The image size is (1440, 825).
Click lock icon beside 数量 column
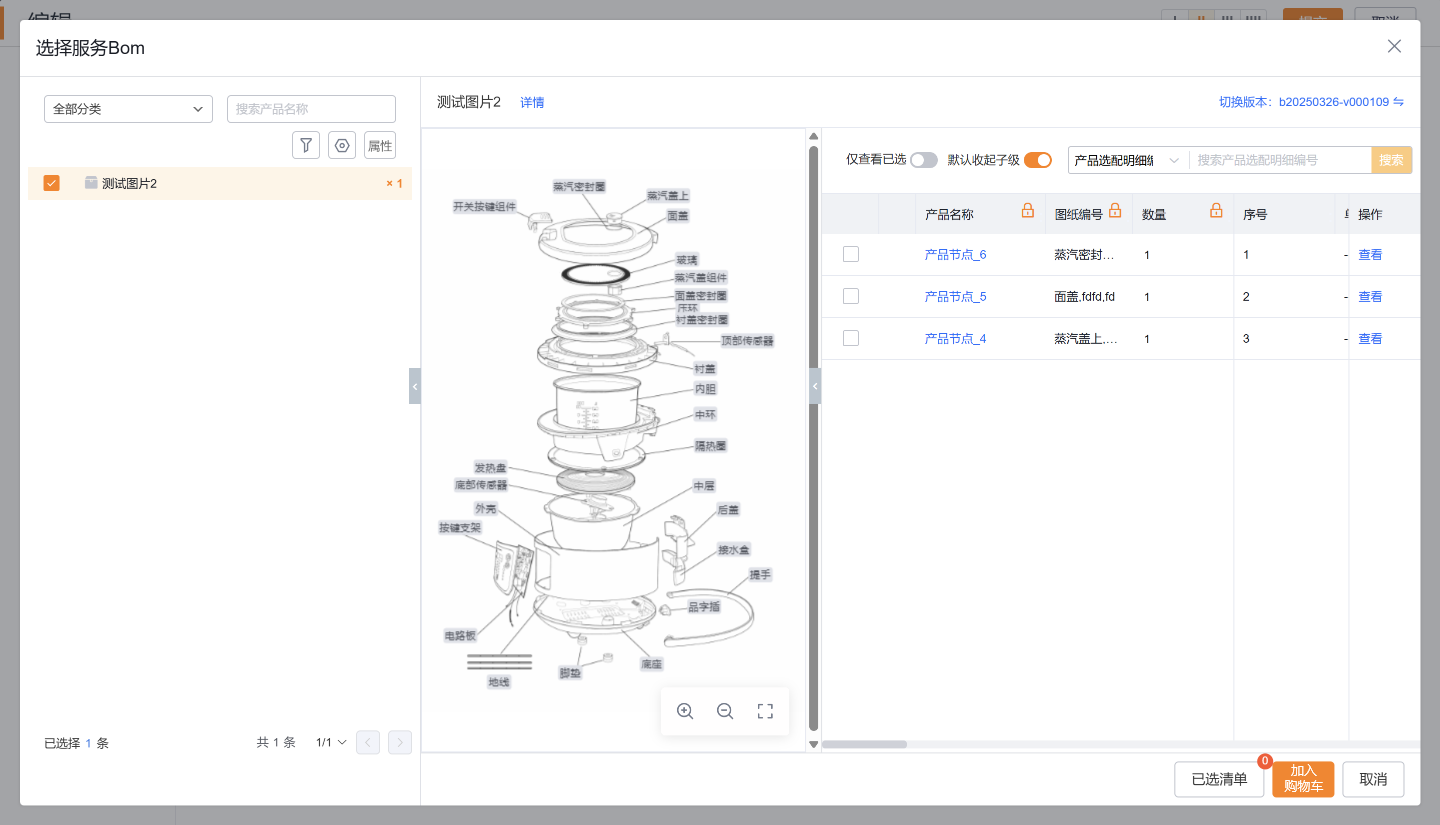point(1216,211)
